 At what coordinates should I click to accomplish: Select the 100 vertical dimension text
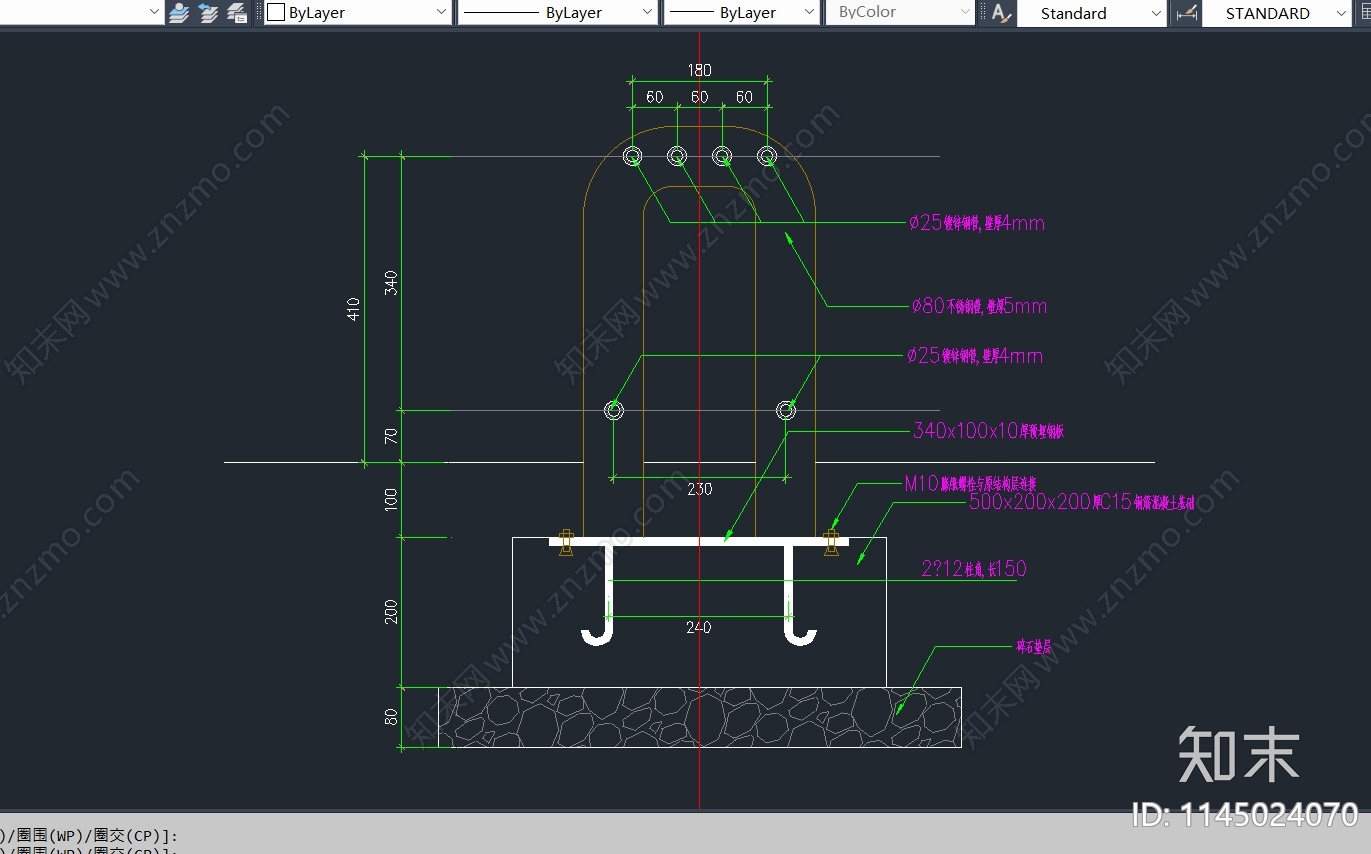pos(391,499)
